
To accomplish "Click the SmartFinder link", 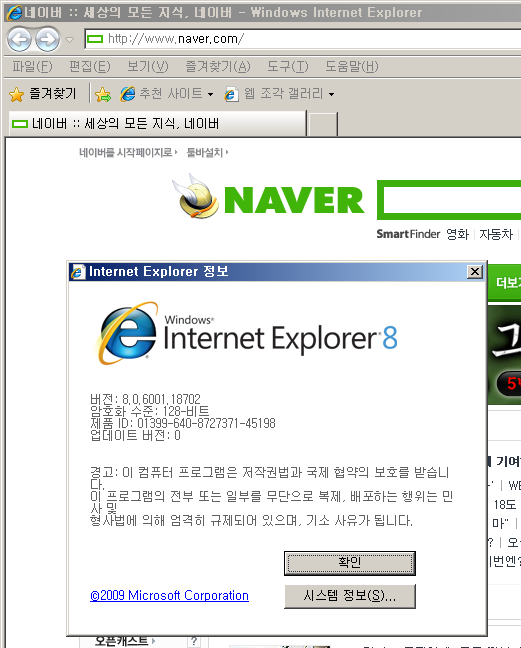I will click(x=408, y=234).
